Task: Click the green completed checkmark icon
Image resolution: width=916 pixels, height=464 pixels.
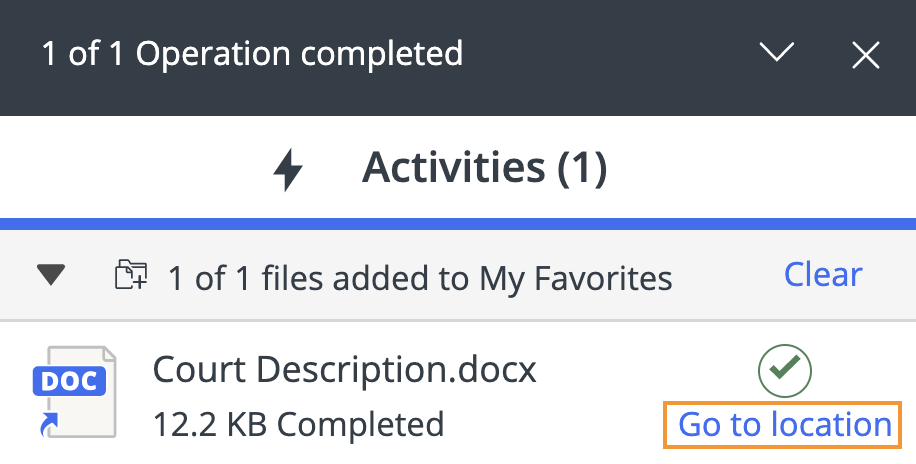Action: pyautogui.click(x=785, y=371)
